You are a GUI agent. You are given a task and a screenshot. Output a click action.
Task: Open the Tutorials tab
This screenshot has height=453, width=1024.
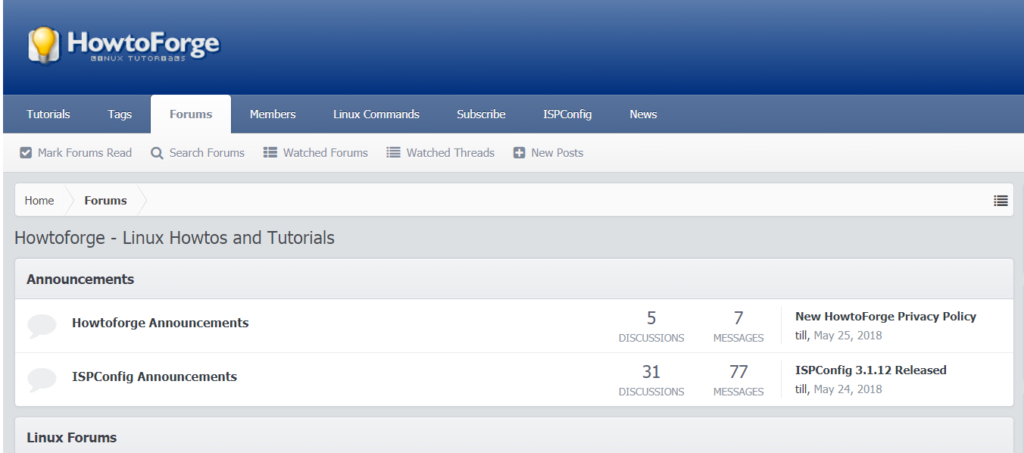(x=48, y=114)
